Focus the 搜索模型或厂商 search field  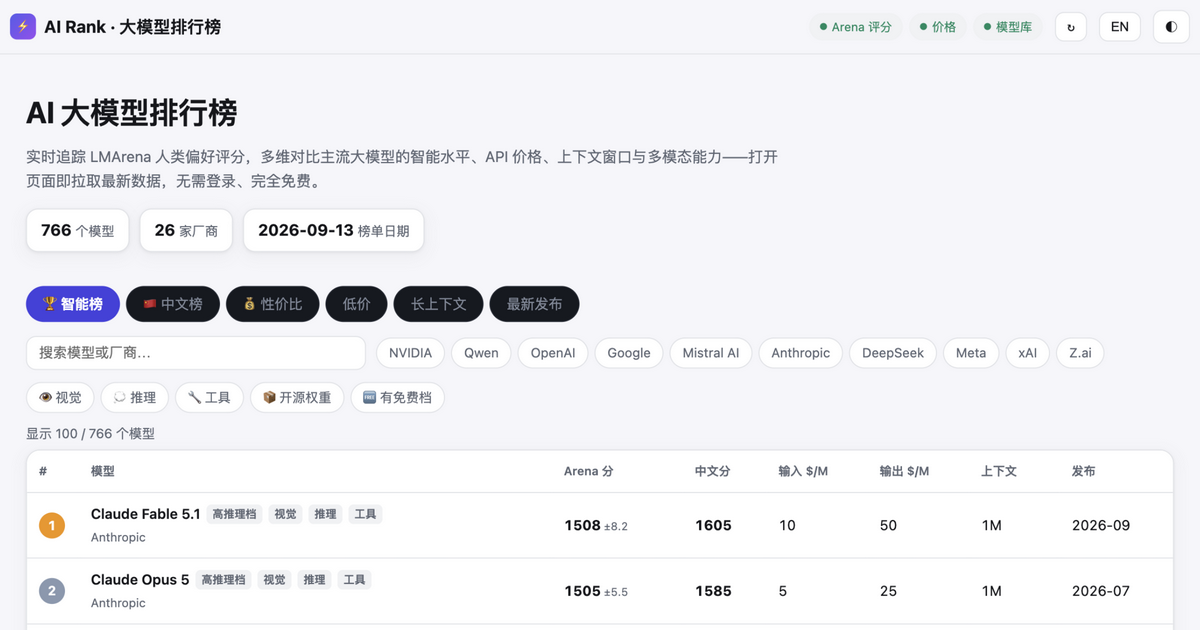196,353
